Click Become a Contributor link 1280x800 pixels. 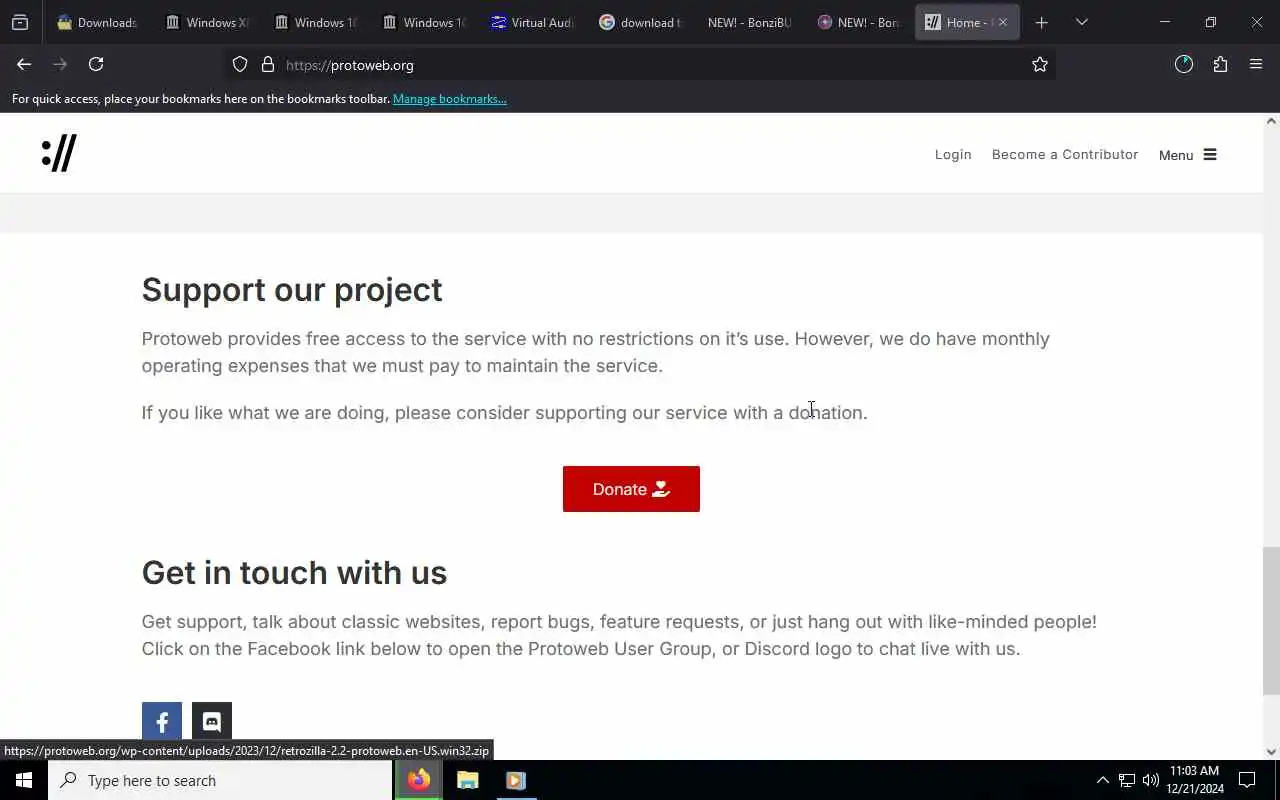coord(1065,154)
